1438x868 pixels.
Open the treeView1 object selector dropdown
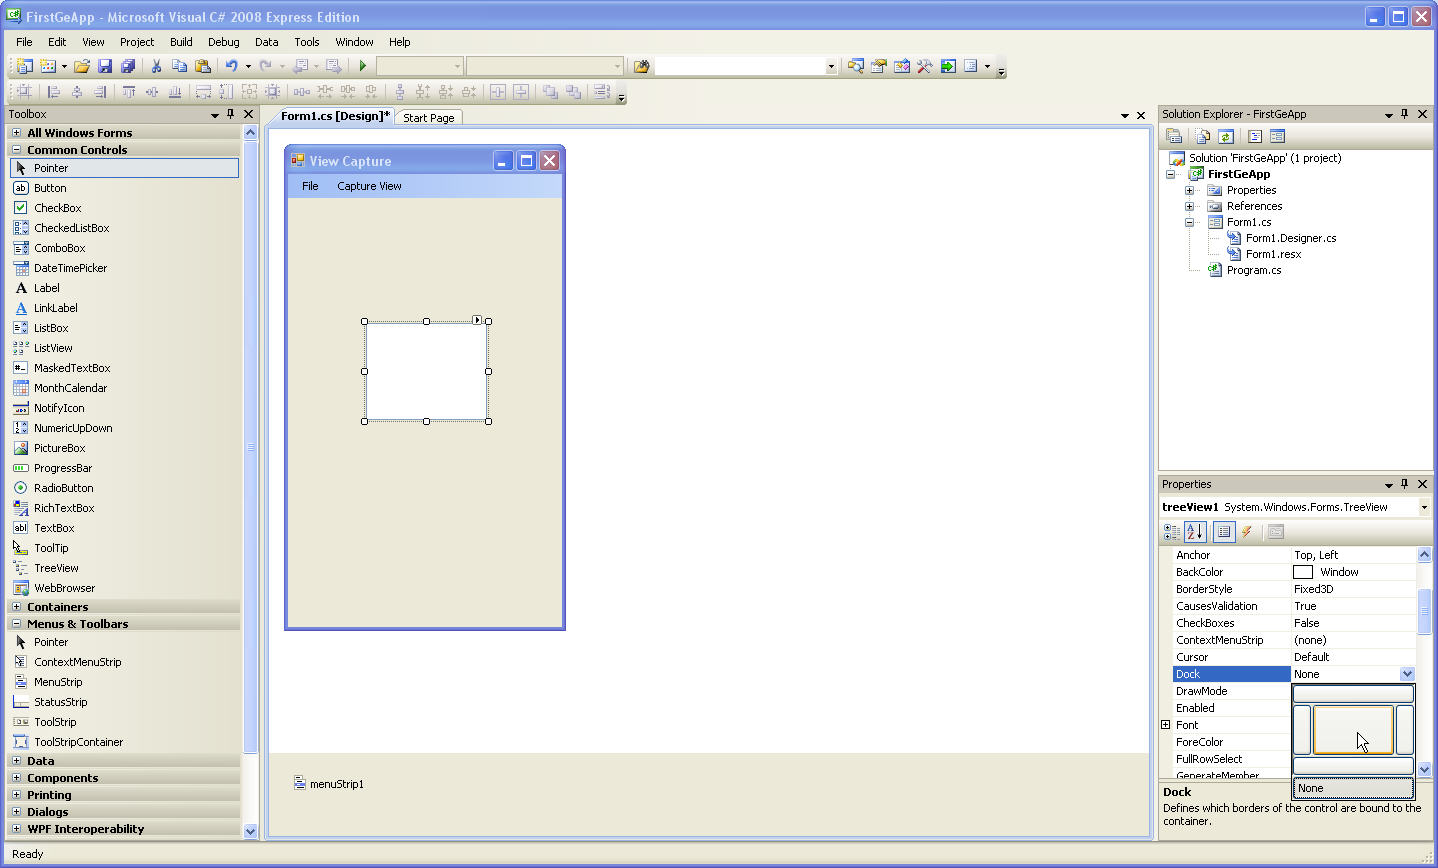coord(1424,507)
